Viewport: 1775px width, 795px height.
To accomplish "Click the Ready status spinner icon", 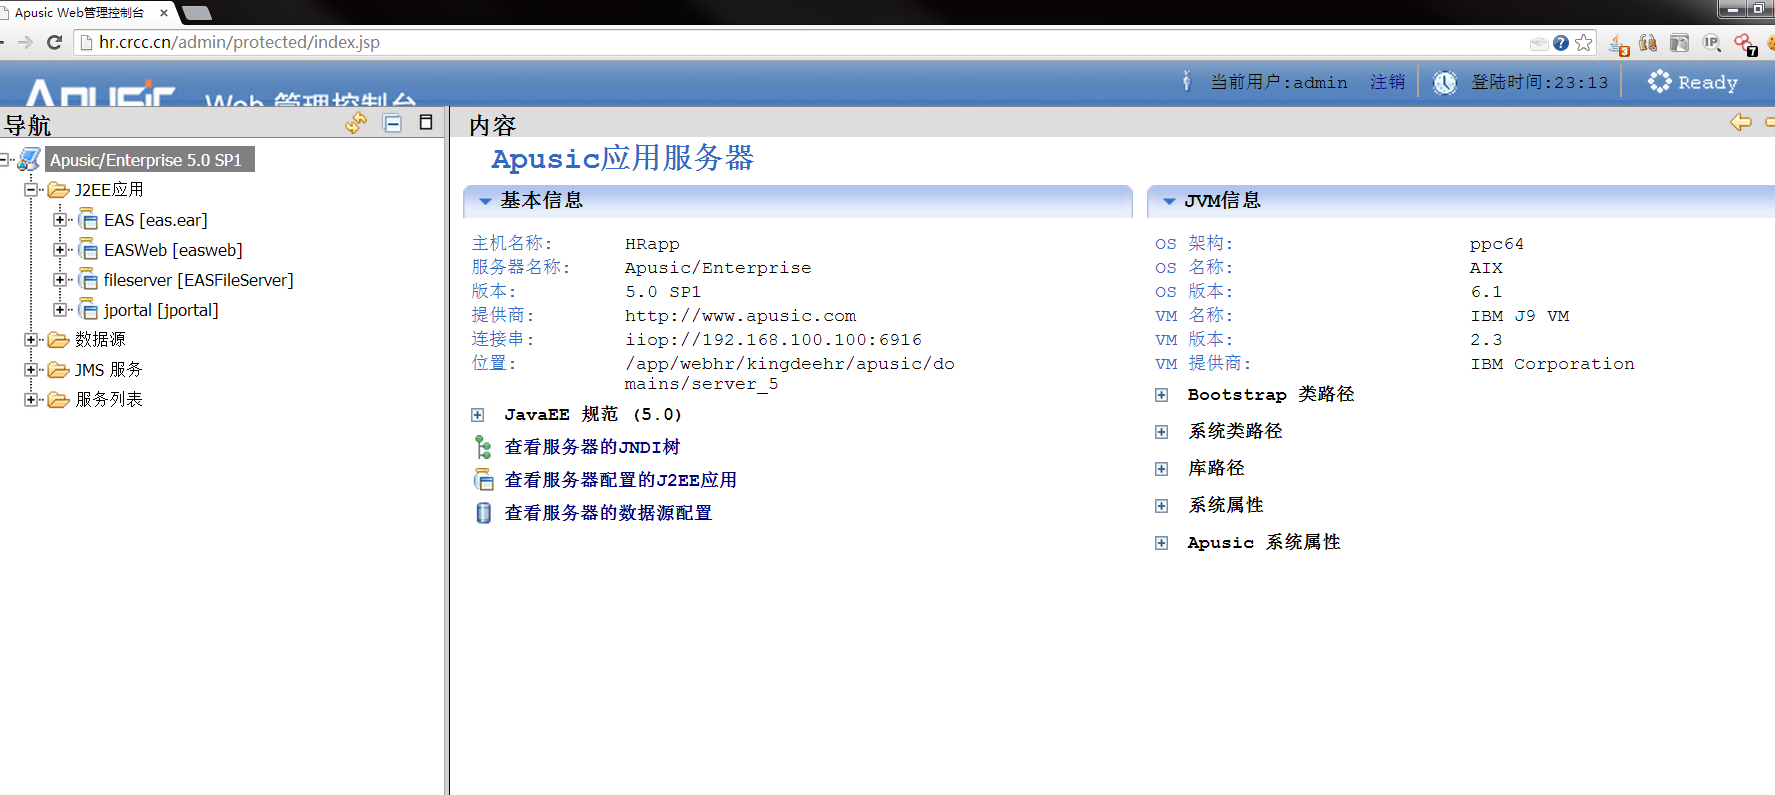I will coord(1660,81).
